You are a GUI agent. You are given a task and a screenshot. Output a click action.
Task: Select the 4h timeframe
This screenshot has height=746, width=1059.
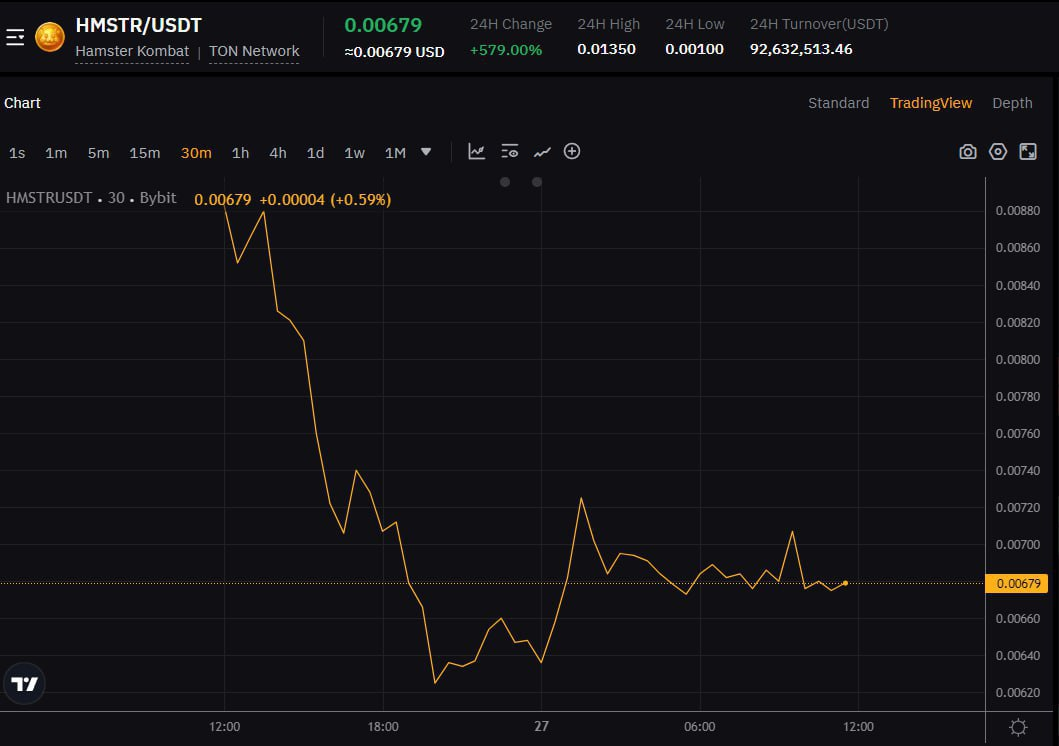click(278, 153)
